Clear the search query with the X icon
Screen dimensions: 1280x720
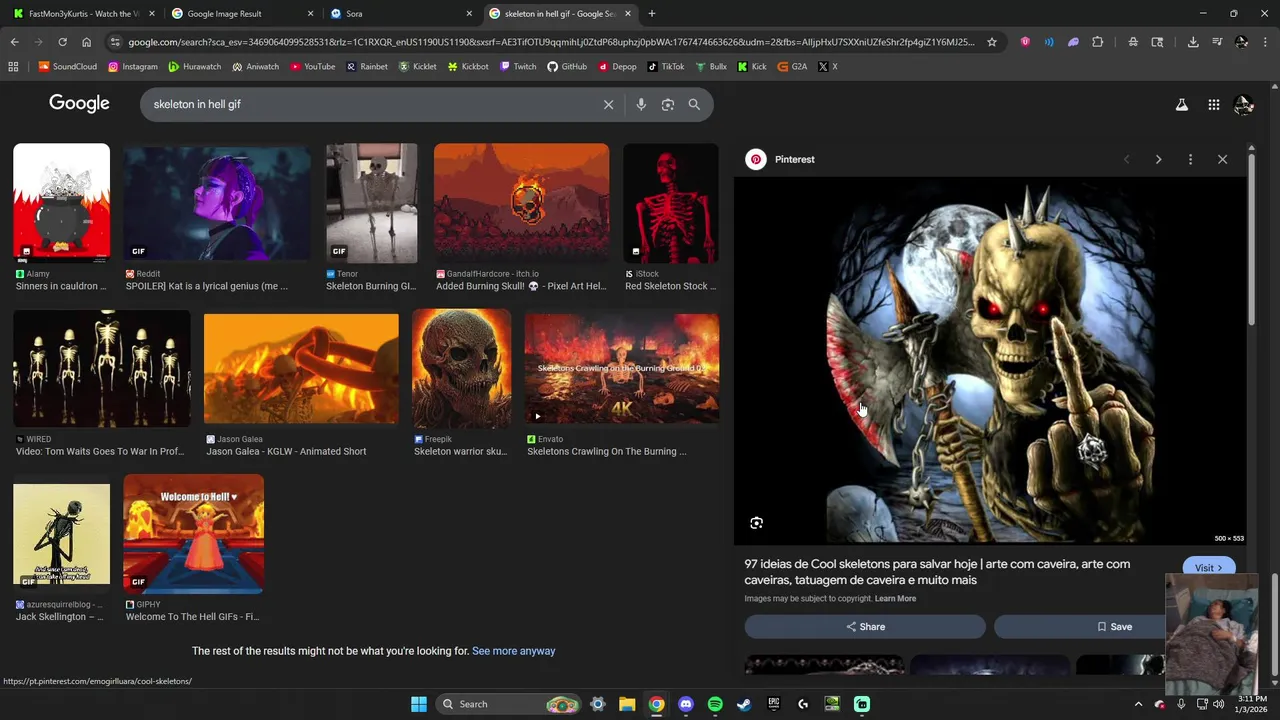pyautogui.click(x=608, y=104)
